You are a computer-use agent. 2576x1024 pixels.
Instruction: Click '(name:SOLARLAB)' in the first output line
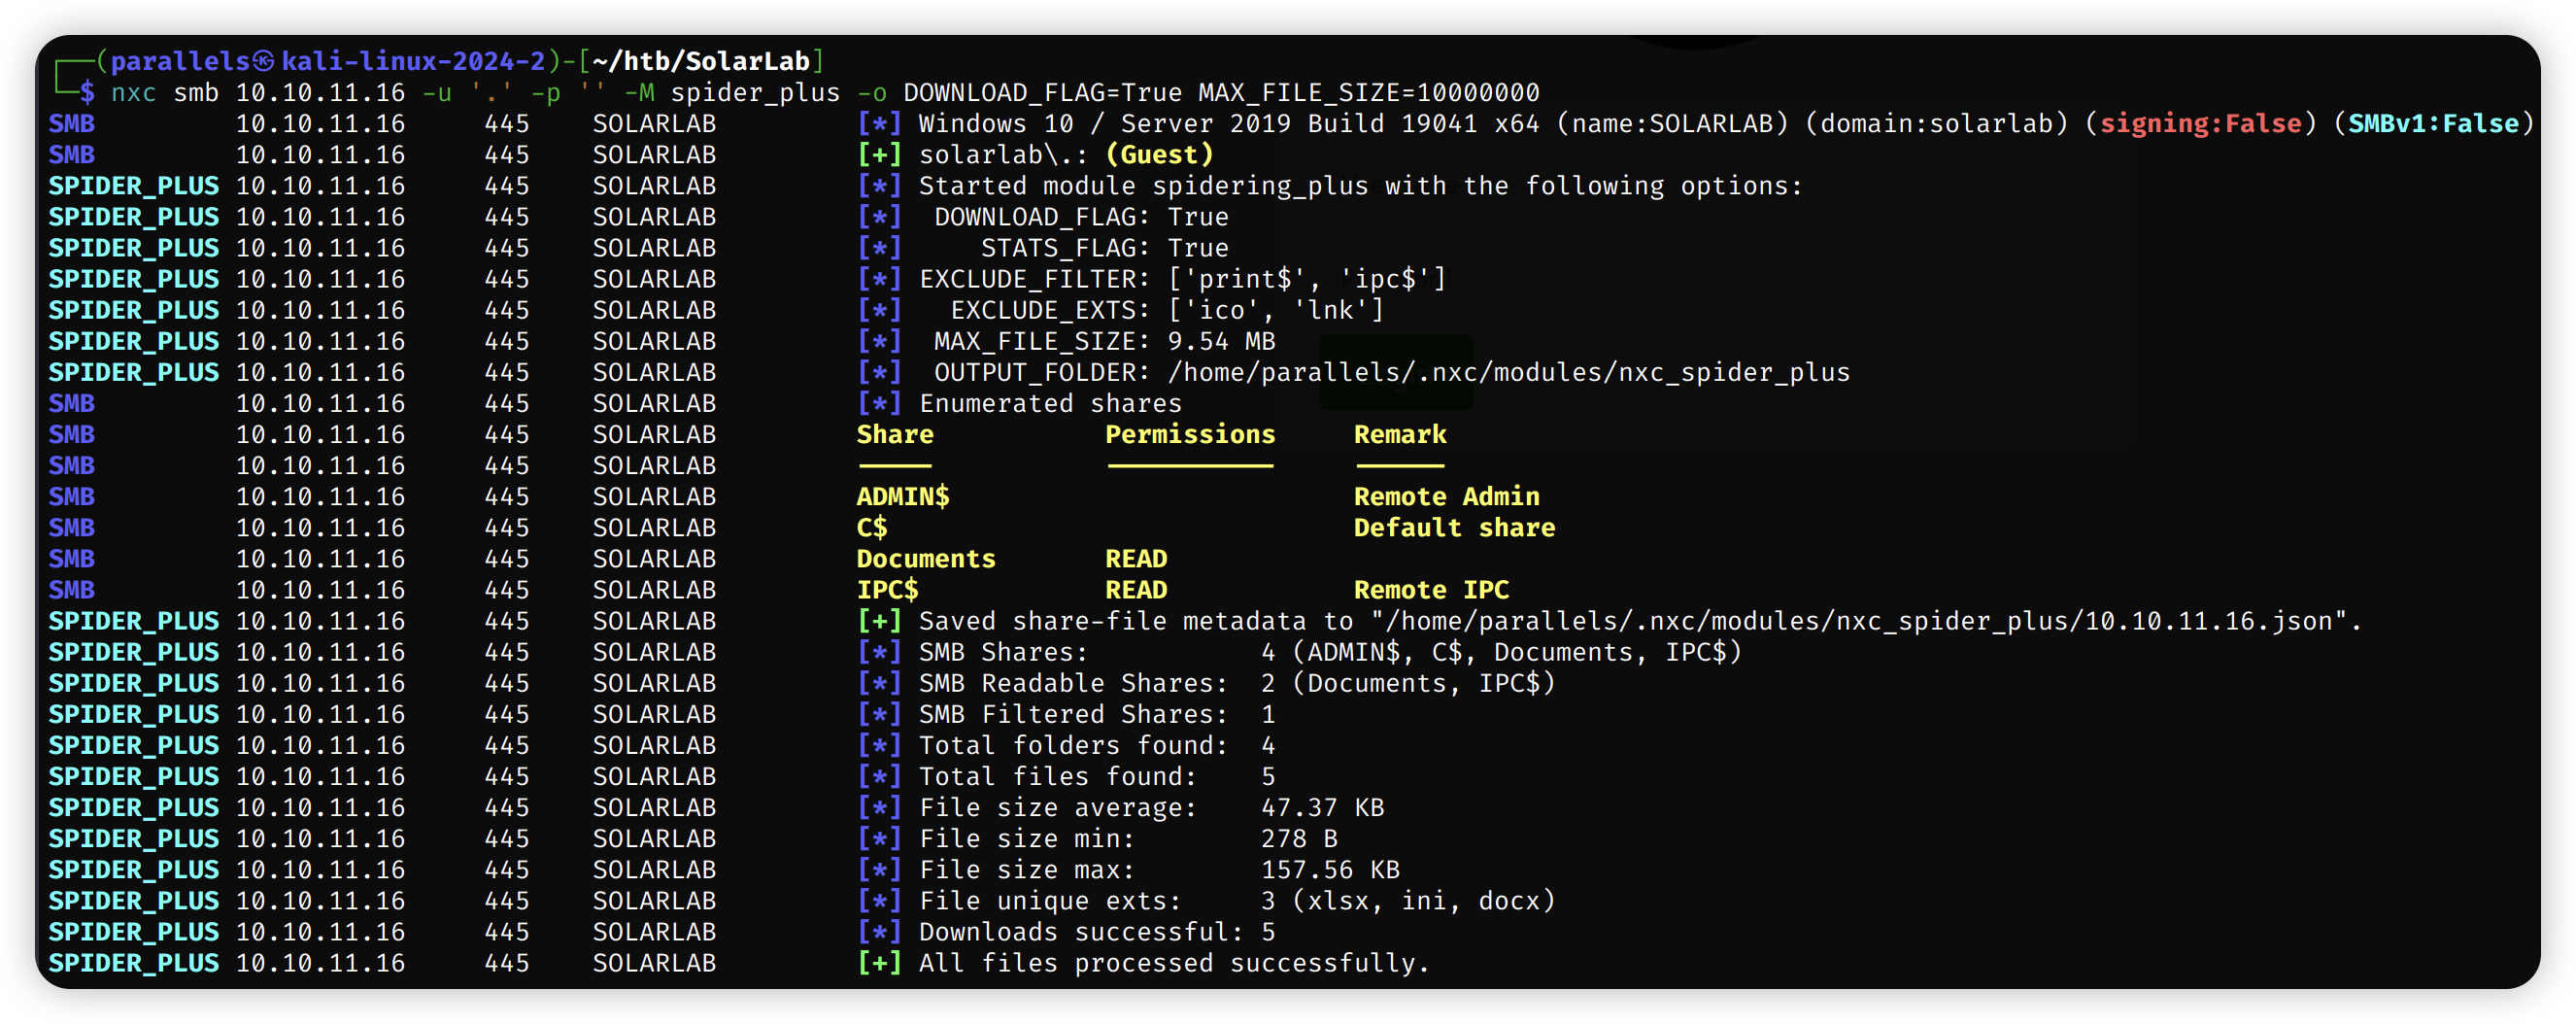1671,123
